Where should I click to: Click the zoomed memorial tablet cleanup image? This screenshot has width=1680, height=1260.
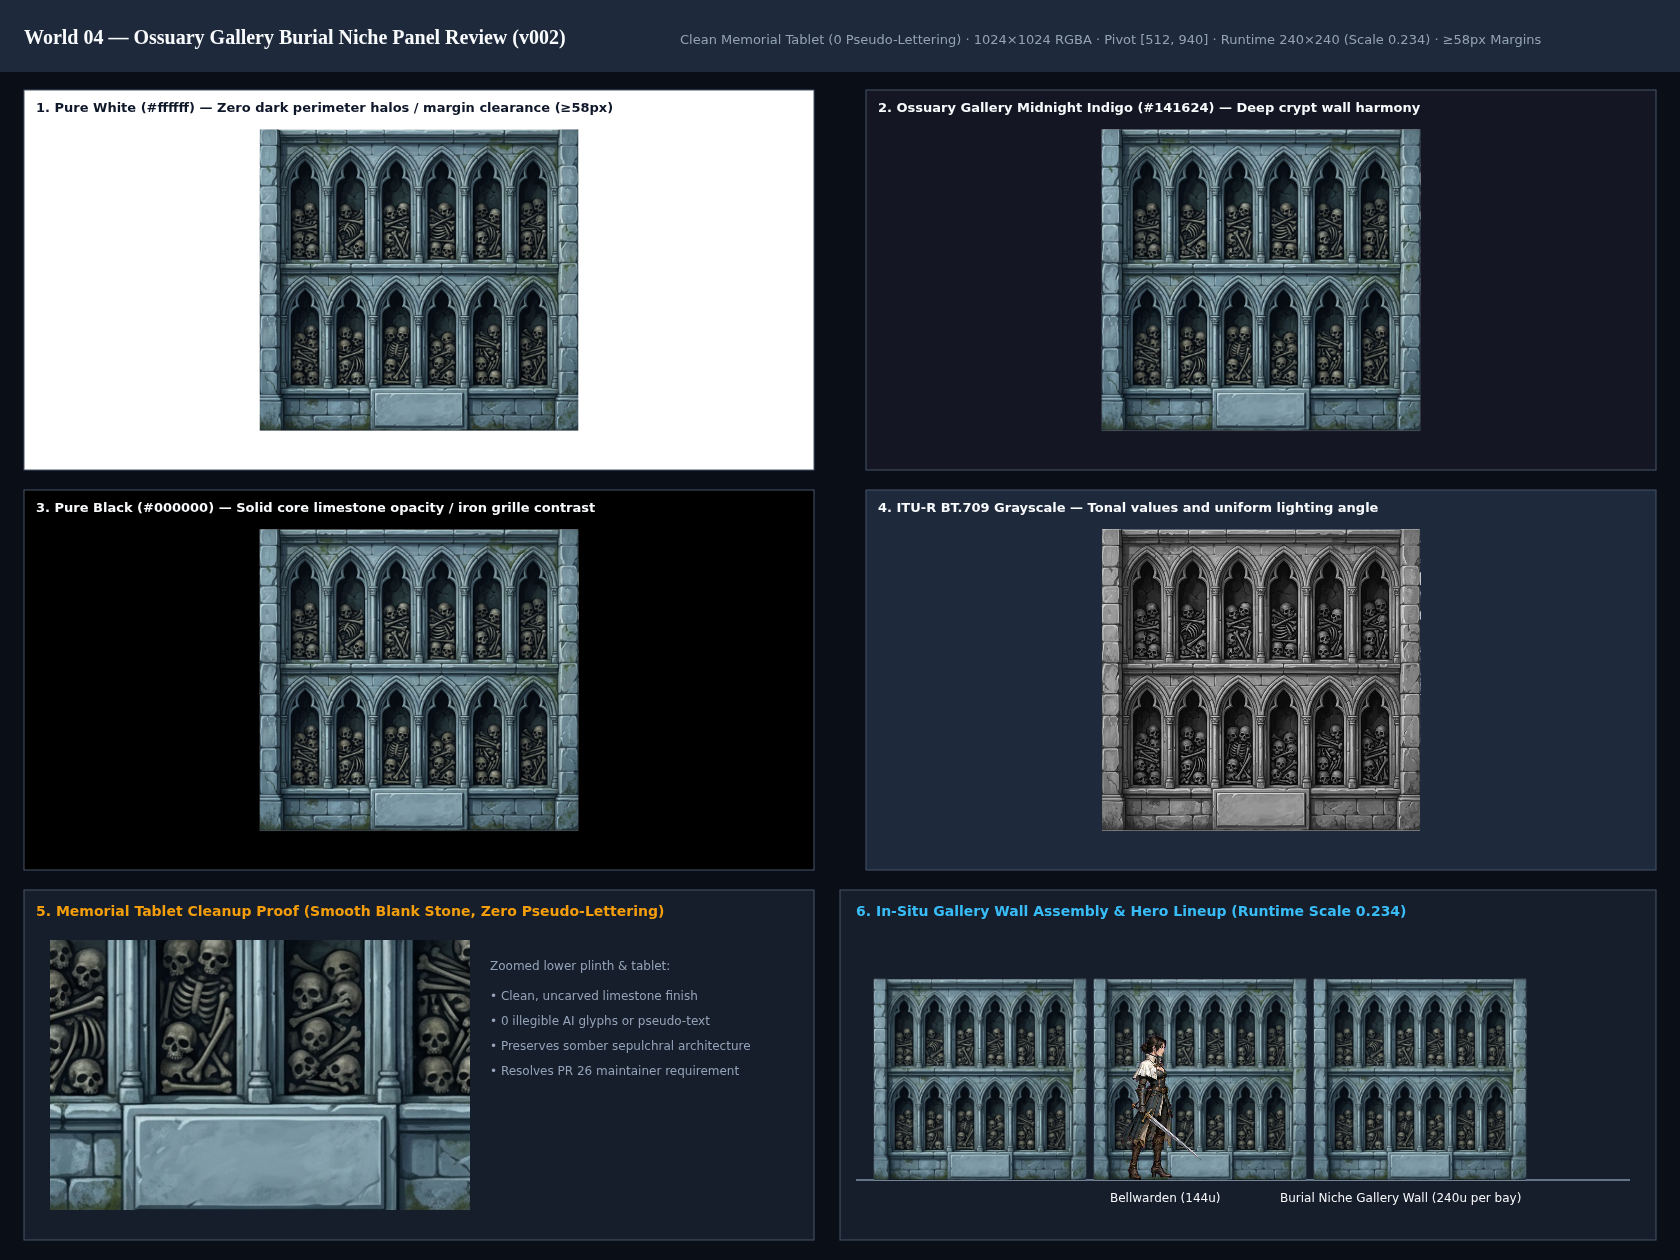click(260, 1075)
